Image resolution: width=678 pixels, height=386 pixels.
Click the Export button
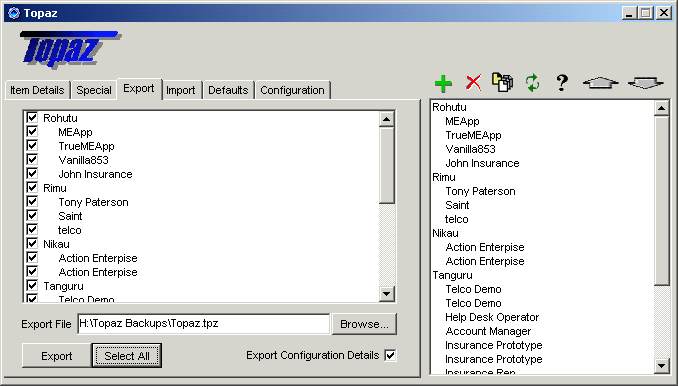click(57, 356)
